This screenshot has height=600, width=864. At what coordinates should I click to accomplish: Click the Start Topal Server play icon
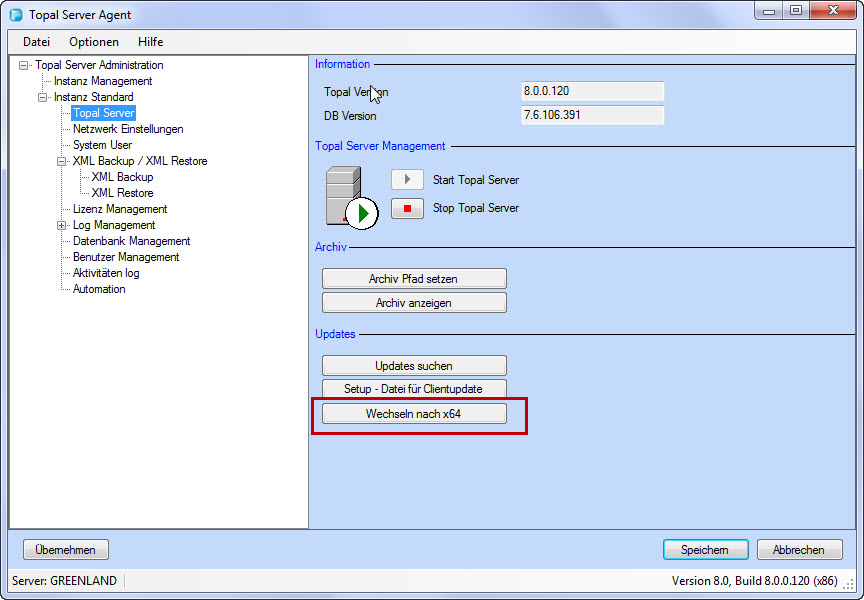click(407, 180)
